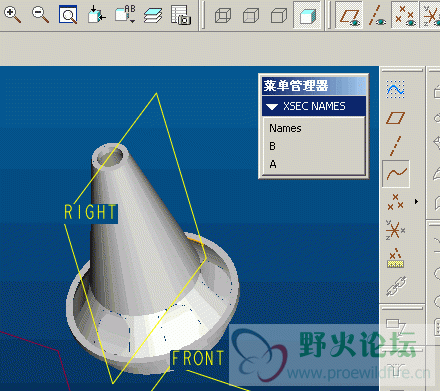
Task: Switch to Hidden Line display mode
Action: point(251,15)
